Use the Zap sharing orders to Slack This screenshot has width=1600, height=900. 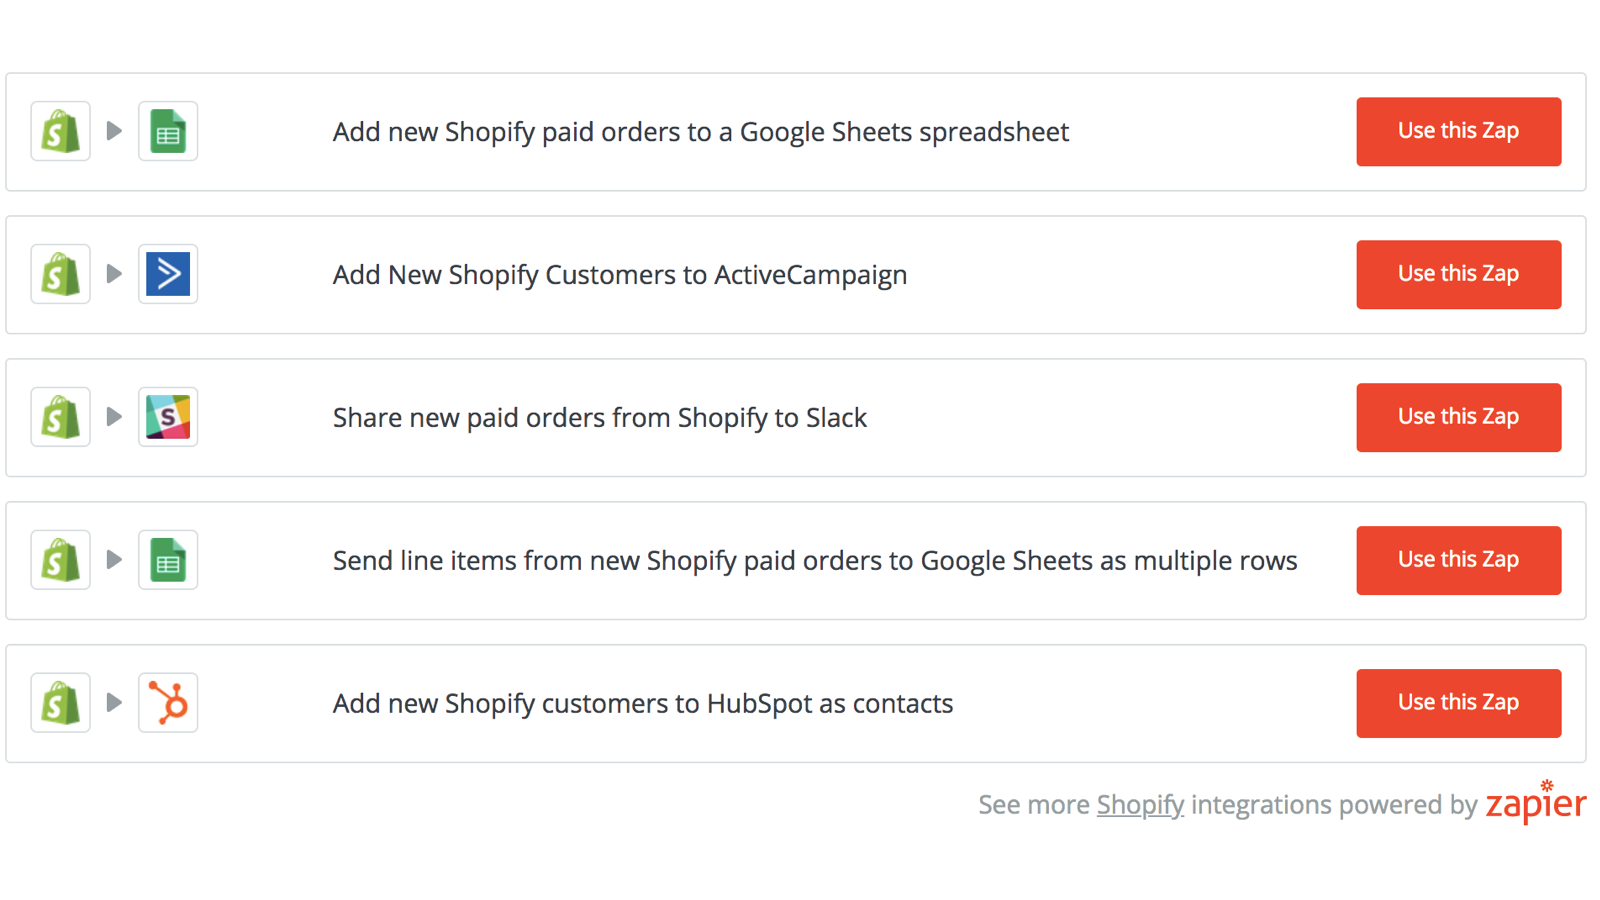click(x=1458, y=417)
